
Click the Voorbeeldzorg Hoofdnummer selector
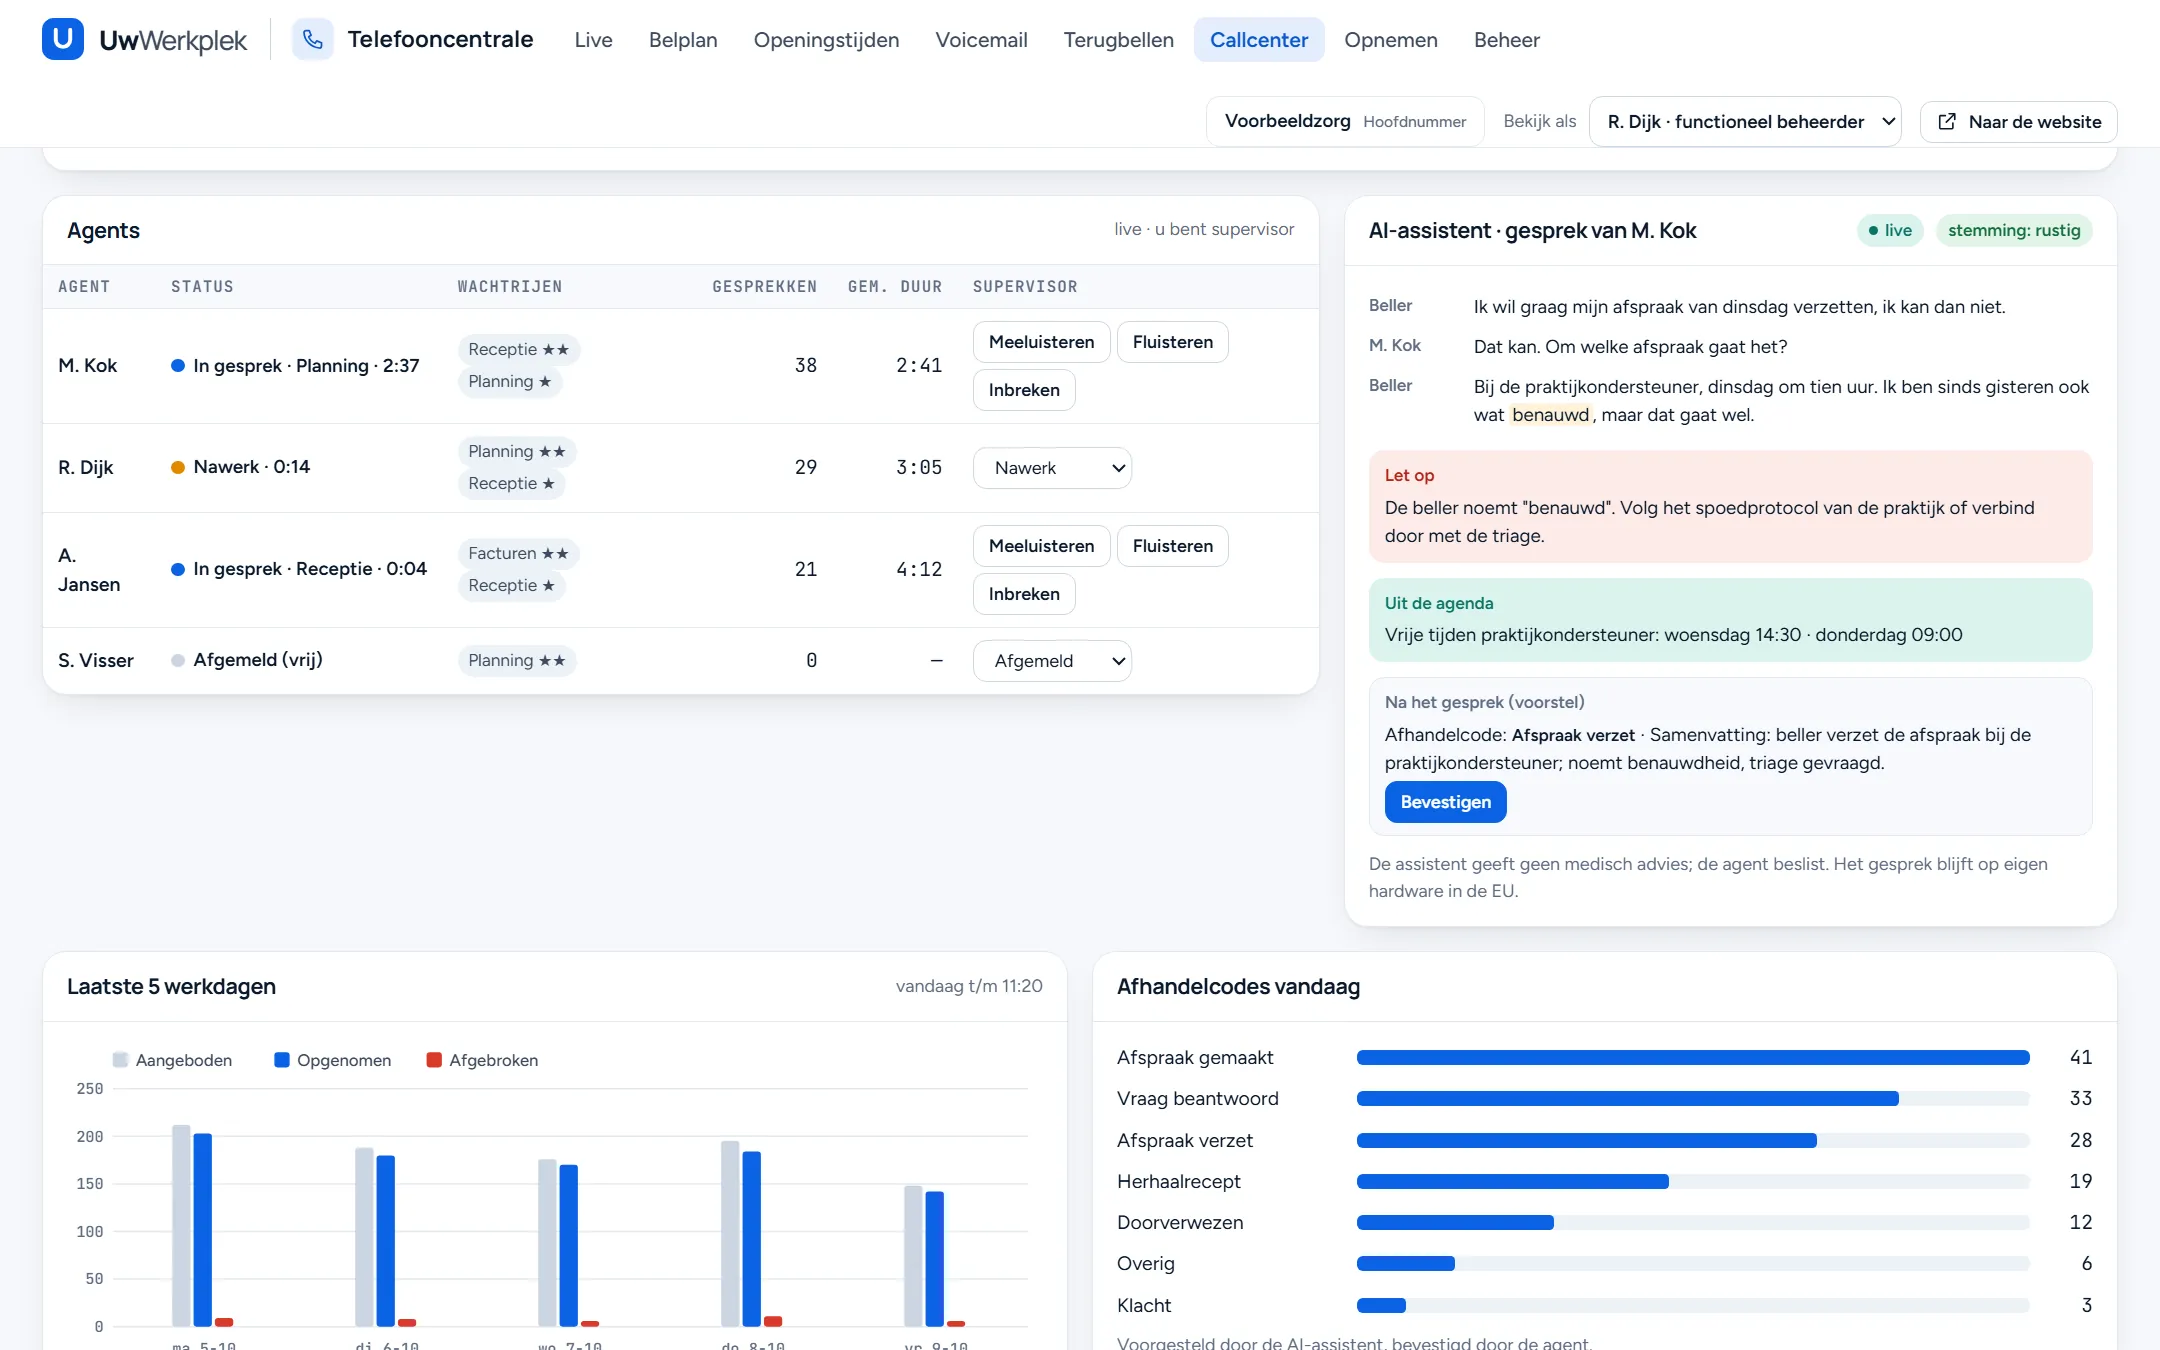click(x=1345, y=122)
